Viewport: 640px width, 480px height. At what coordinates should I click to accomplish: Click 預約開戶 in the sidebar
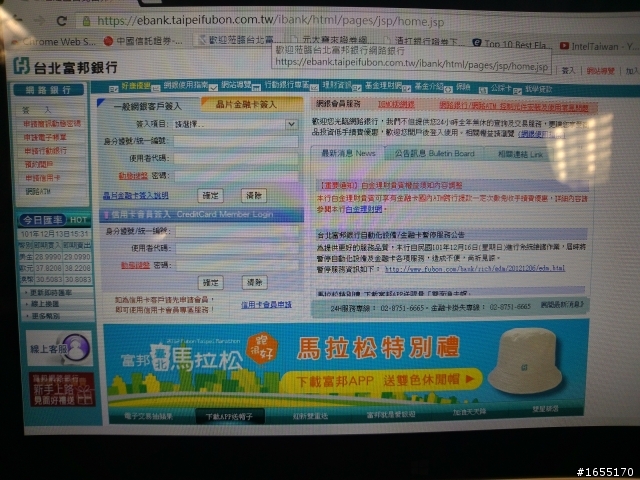(x=39, y=164)
